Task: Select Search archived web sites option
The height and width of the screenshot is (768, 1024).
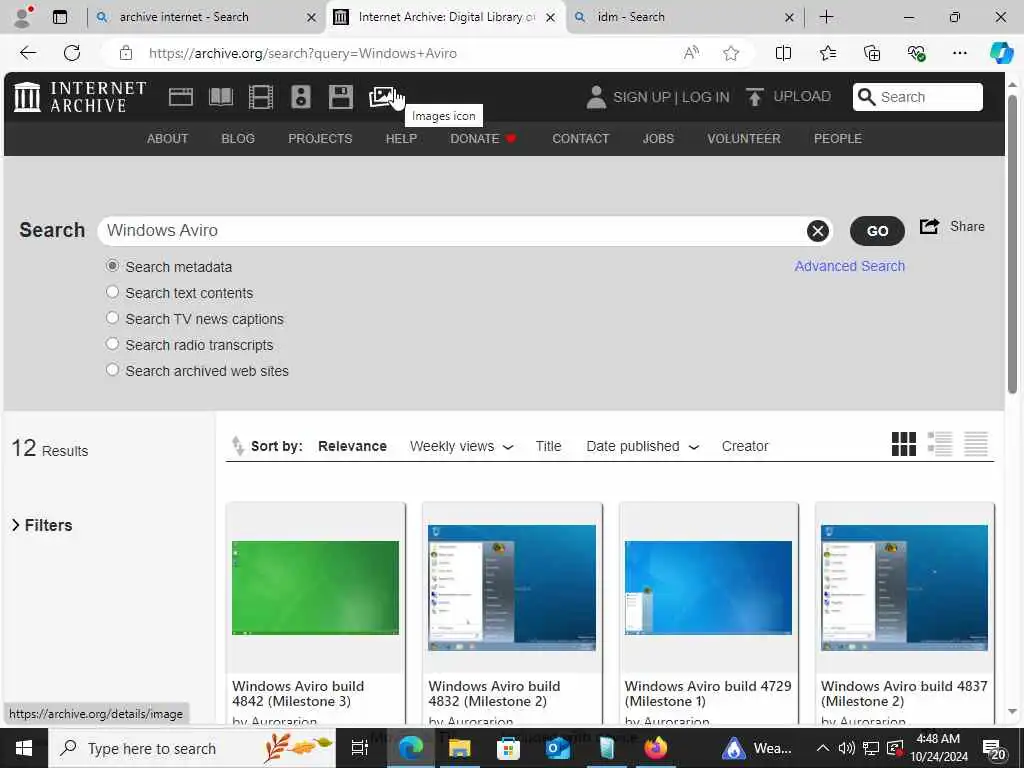Action: [112, 370]
